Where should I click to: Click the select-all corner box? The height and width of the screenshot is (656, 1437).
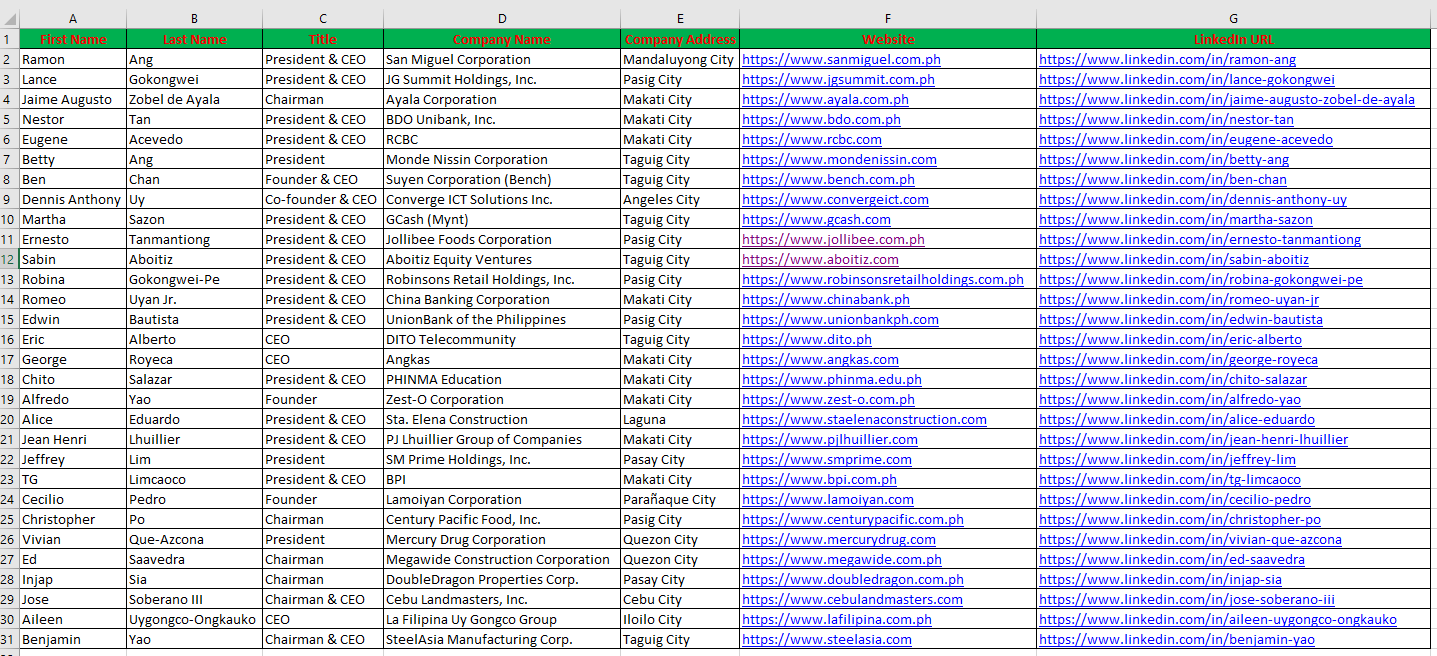click(x=9, y=18)
